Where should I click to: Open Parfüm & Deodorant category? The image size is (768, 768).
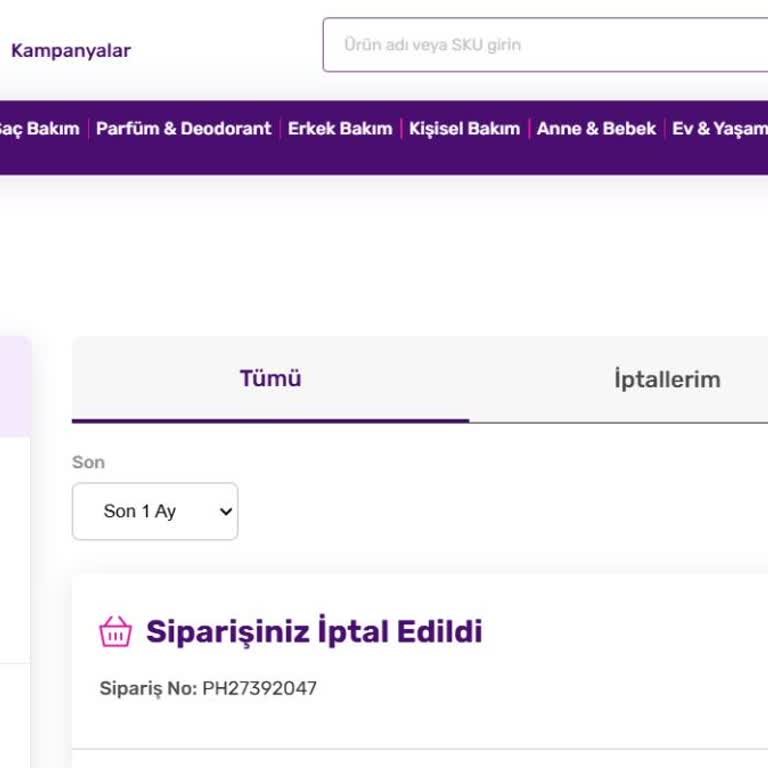click(x=183, y=128)
